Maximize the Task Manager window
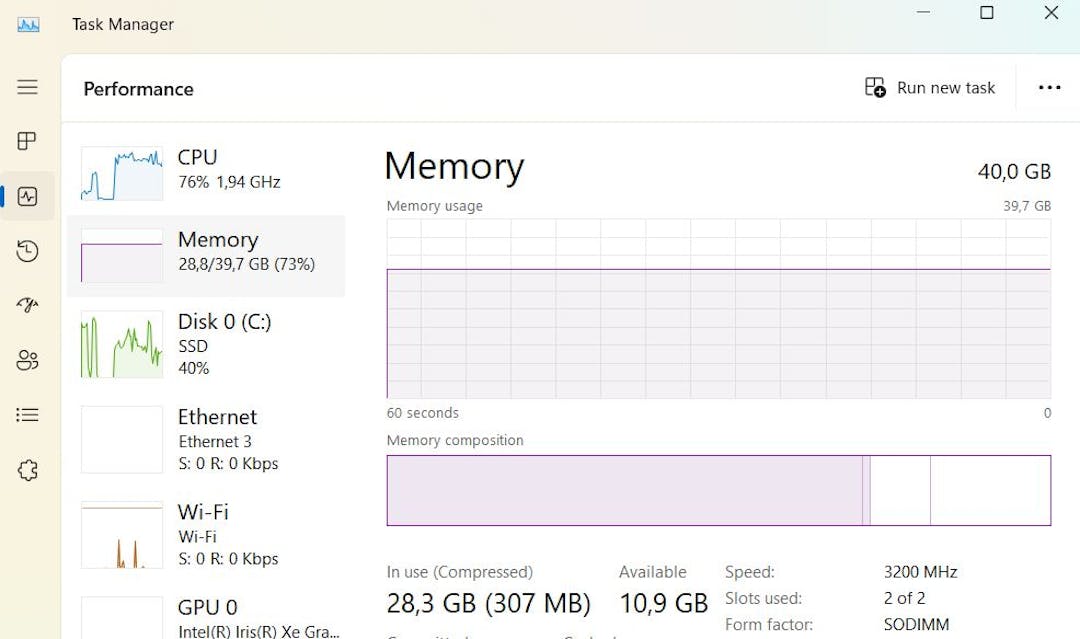Viewport: 1080px width, 639px height. tap(986, 12)
